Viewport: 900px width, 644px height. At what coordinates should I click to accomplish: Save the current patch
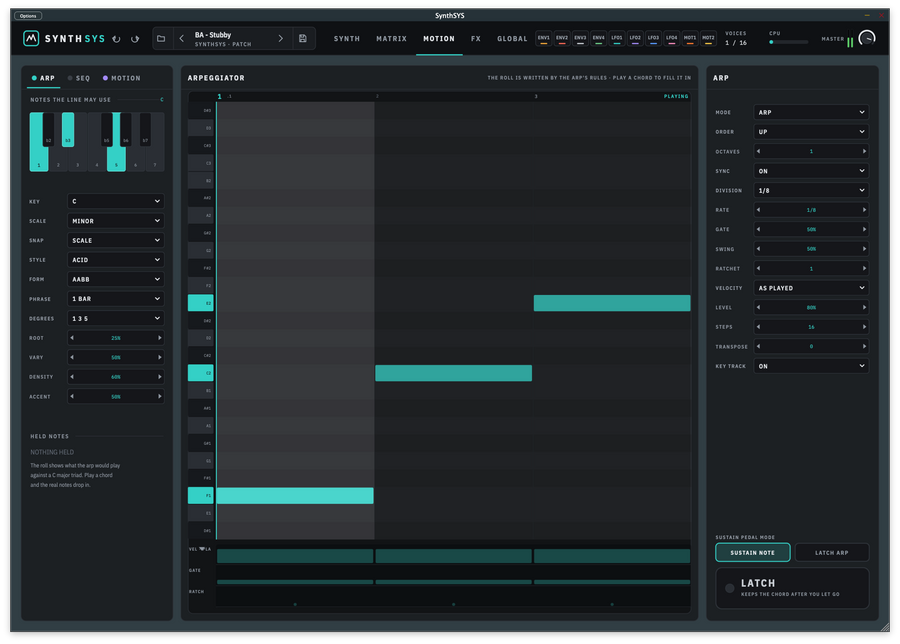click(303, 38)
